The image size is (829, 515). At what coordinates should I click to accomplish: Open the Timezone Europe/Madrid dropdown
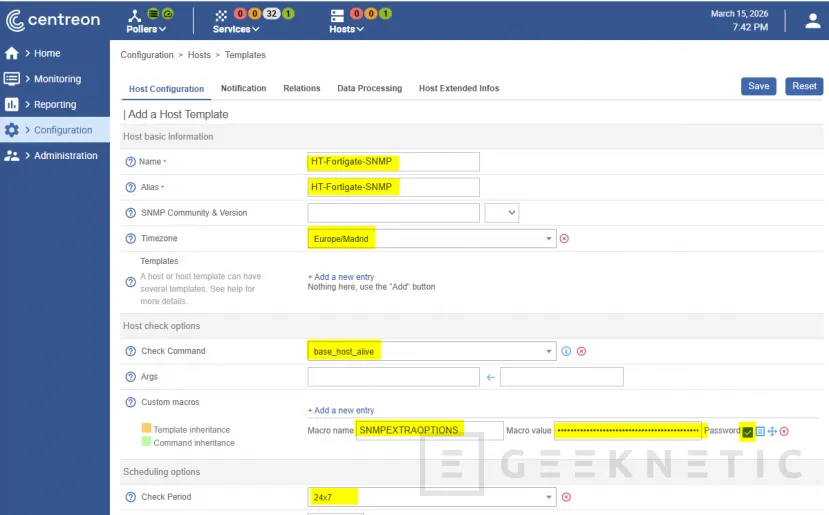(432, 238)
